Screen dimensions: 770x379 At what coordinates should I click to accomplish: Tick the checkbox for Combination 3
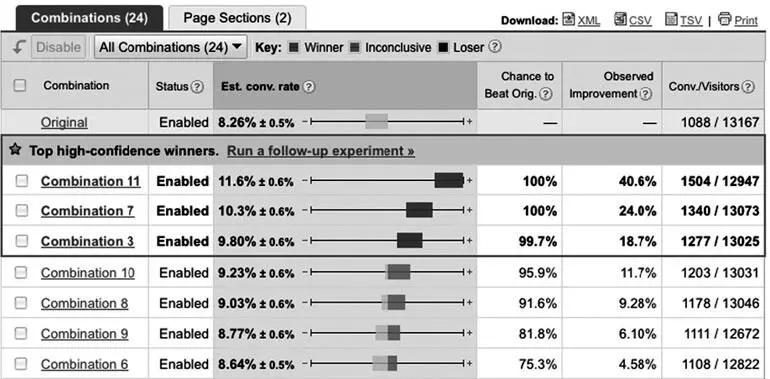tap(21, 241)
